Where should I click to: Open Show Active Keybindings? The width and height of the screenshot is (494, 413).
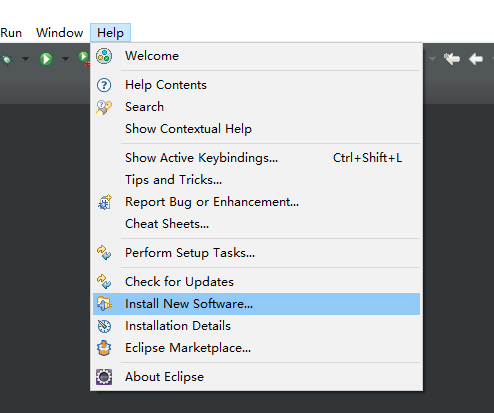point(256,158)
